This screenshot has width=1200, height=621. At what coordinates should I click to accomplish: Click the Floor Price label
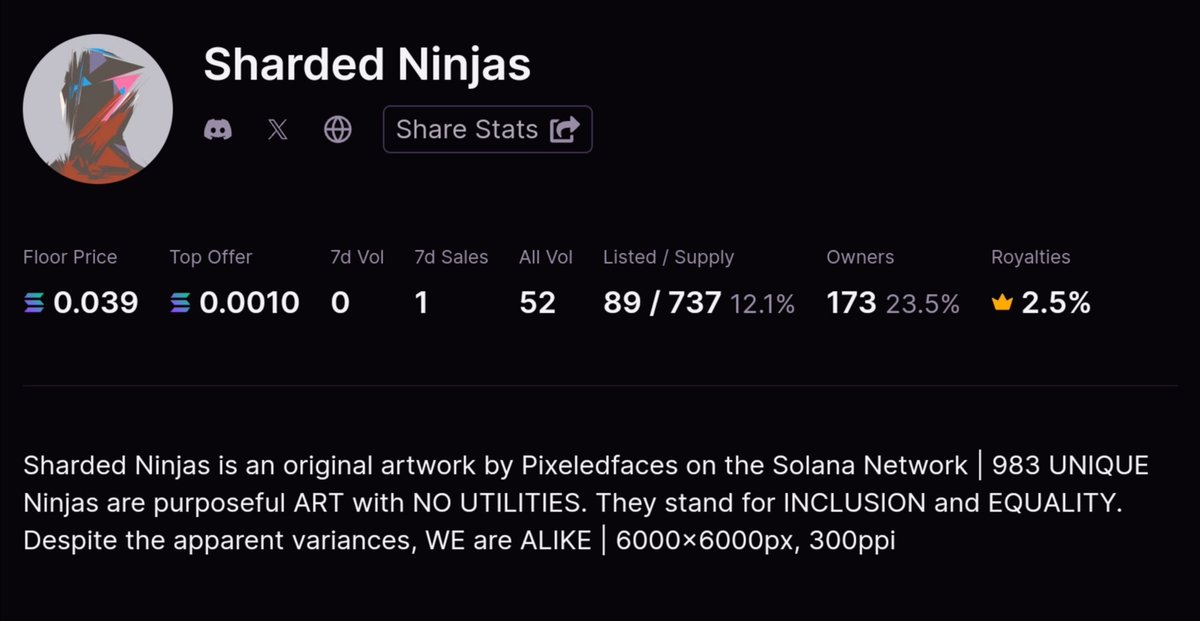[70, 257]
